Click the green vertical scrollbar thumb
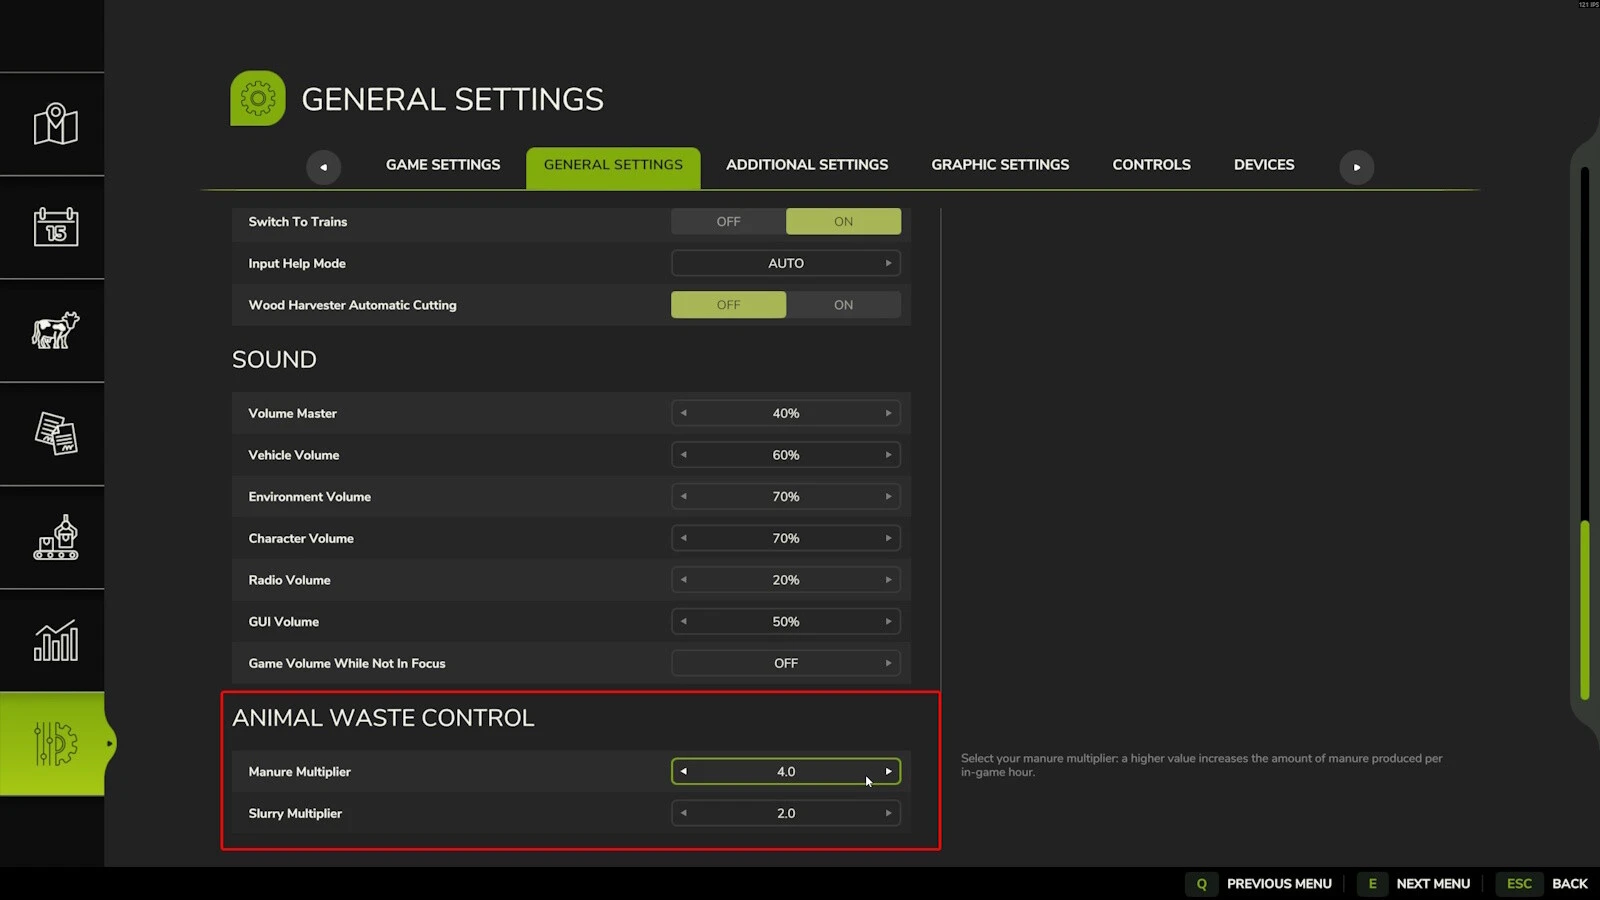Viewport: 1600px width, 900px height. (x=1585, y=610)
